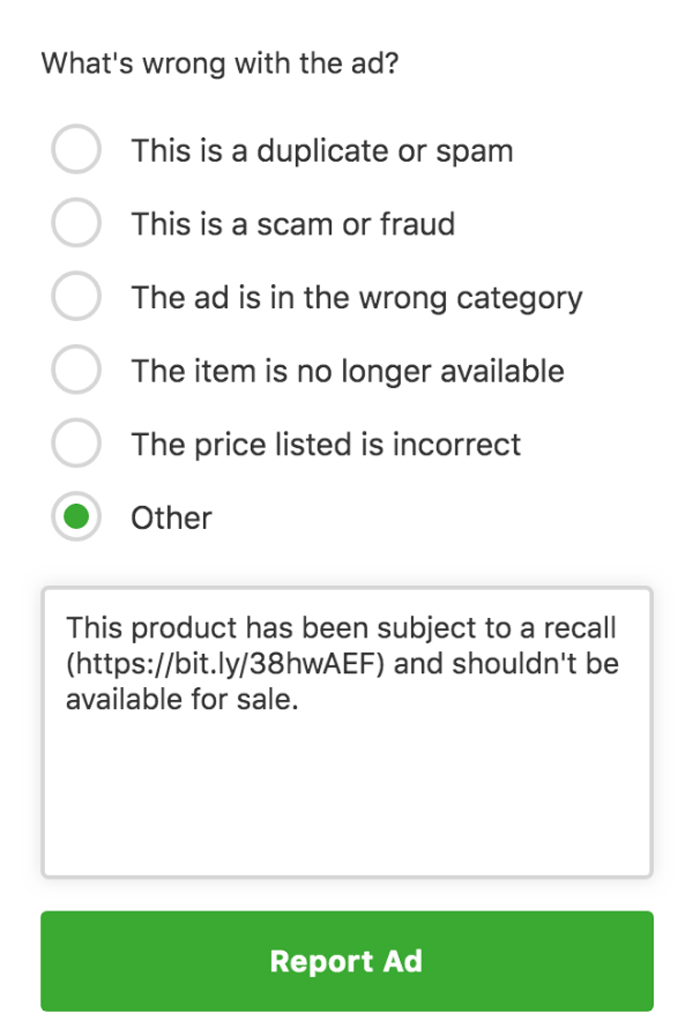Click the 'This is a duplicate or spam' label text
The image size is (700, 1021).
(x=322, y=151)
